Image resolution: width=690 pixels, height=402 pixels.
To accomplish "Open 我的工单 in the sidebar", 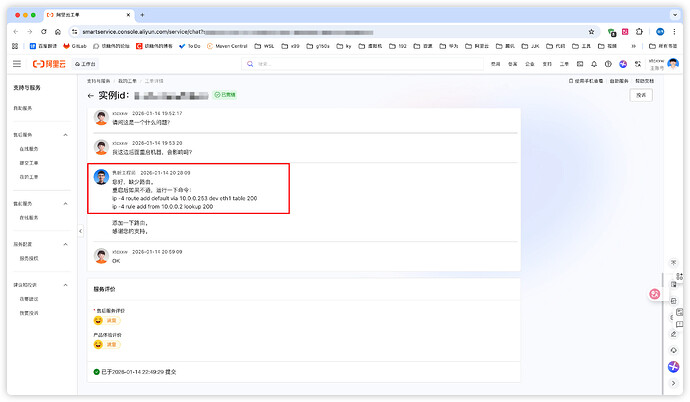I will (x=28, y=176).
